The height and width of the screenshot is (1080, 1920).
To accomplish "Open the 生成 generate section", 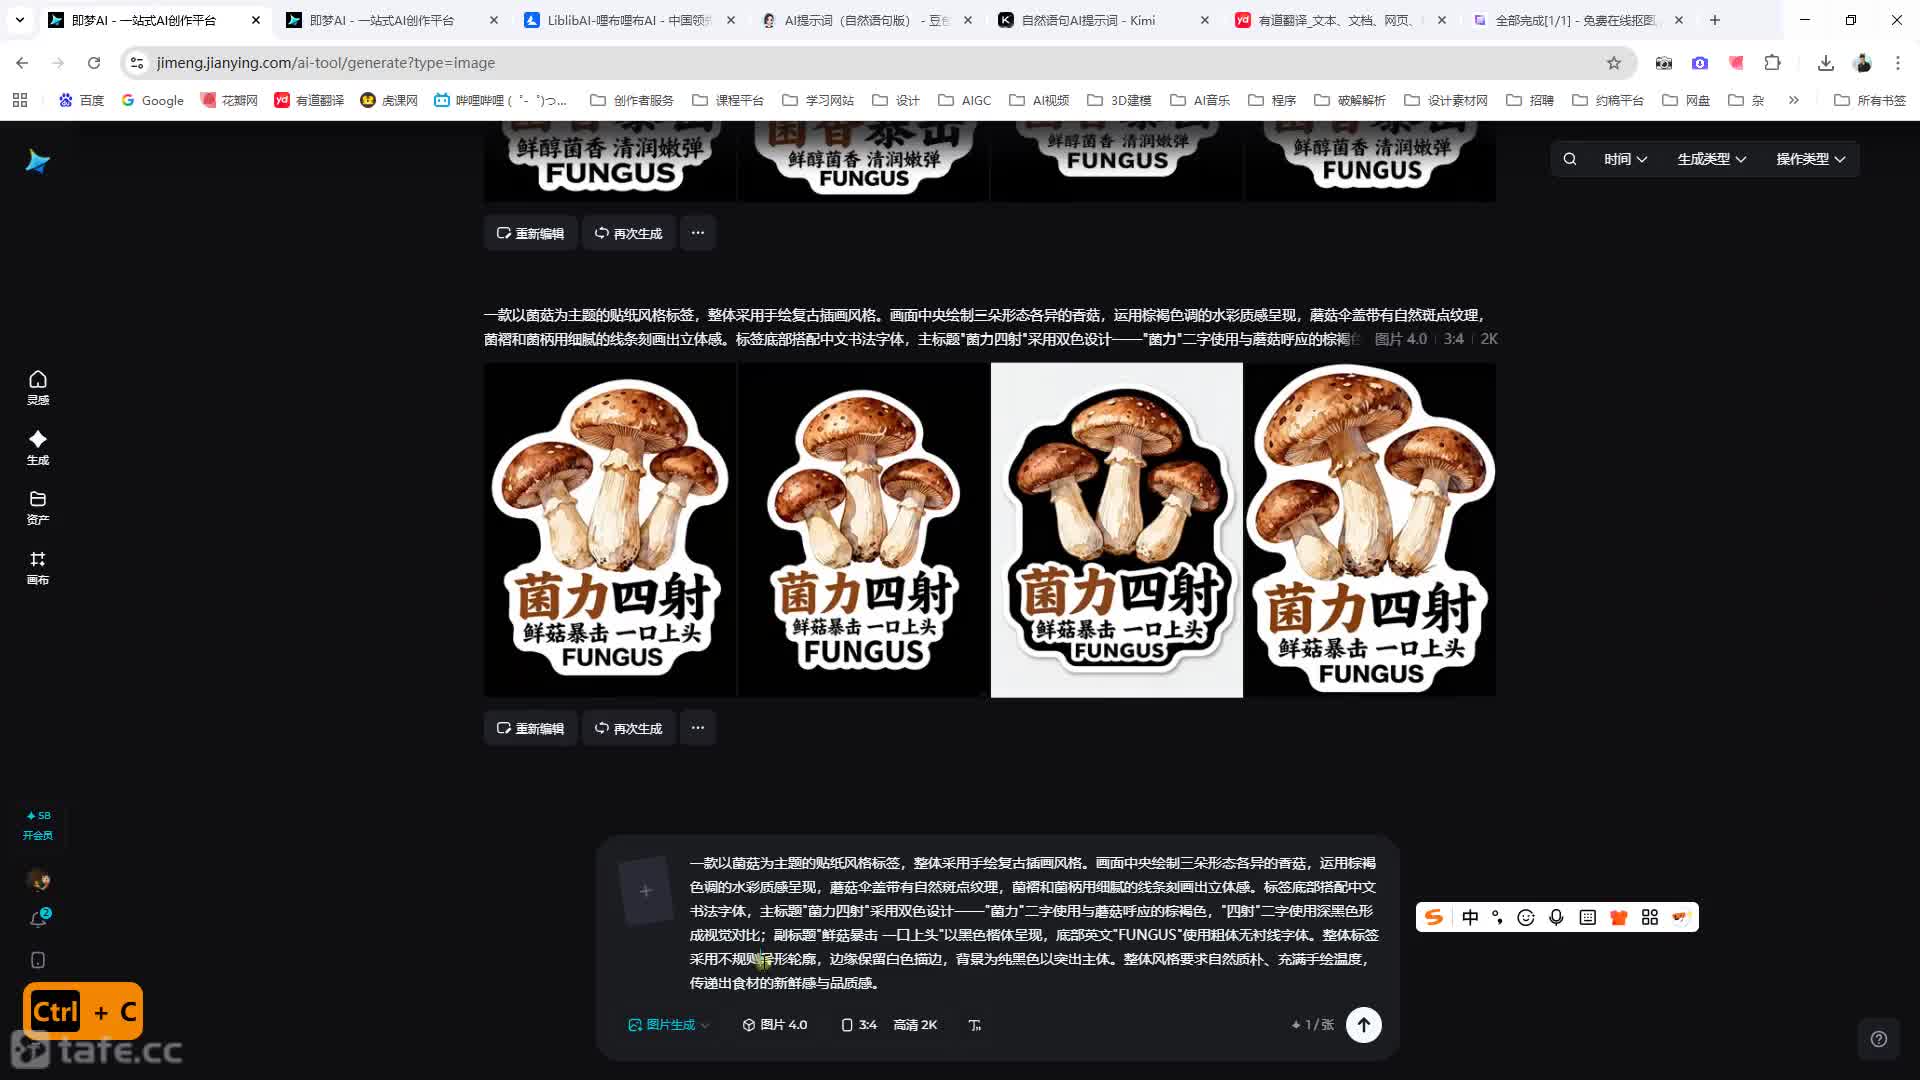I will (37, 447).
